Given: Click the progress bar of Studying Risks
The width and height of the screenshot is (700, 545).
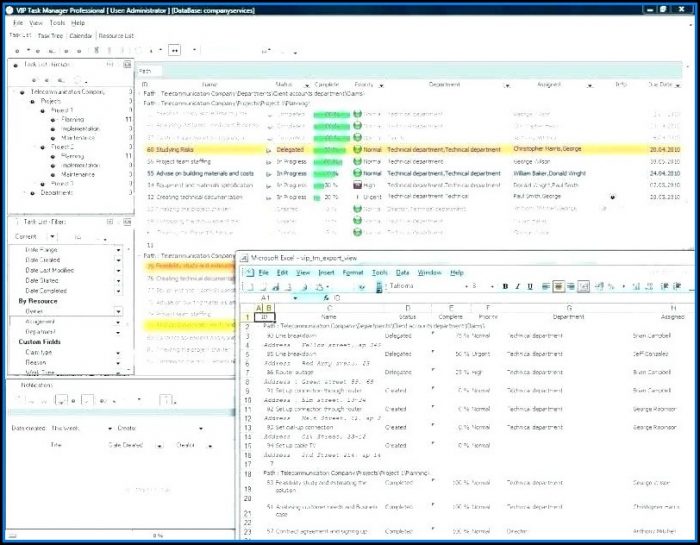Looking at the screenshot, I should tap(330, 150).
